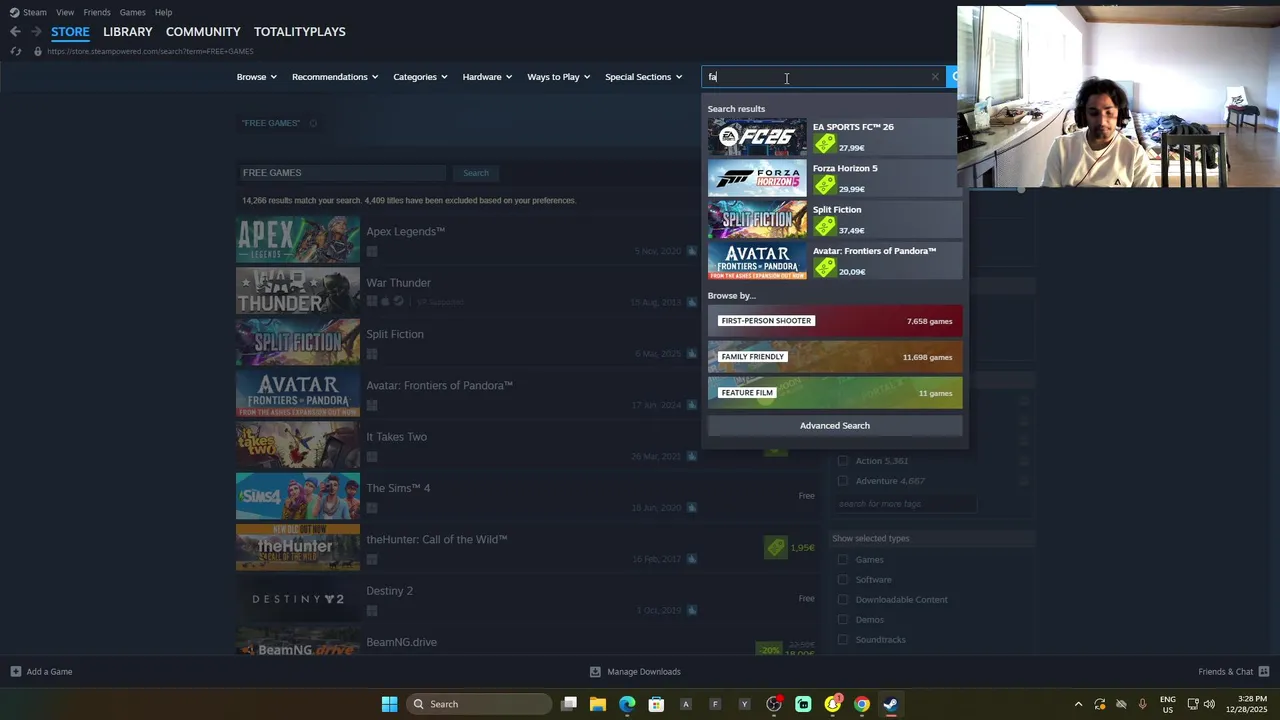Open the Games menu
1280x720 pixels.
(132, 12)
